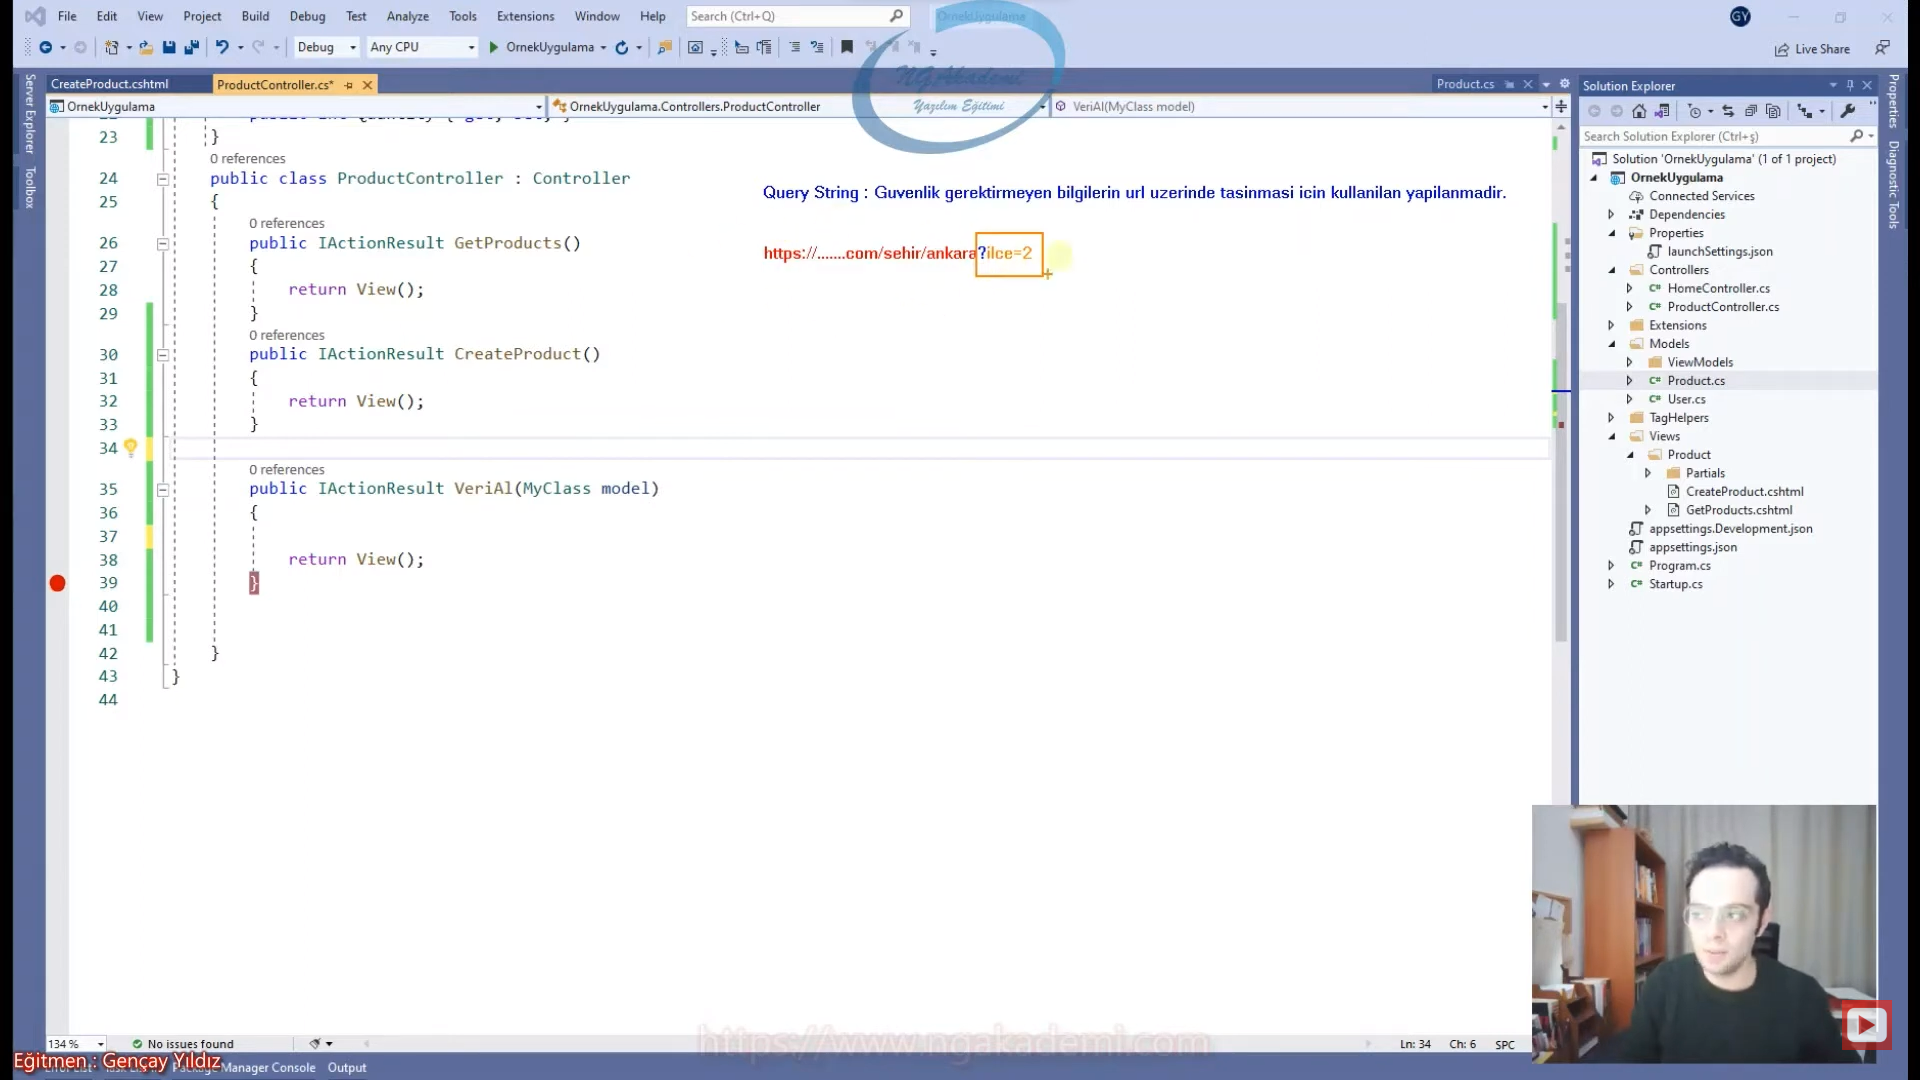Screen dimensions: 1920x1080
Task: Collapse the CreateProduct method outline
Action: pyautogui.click(x=162, y=355)
